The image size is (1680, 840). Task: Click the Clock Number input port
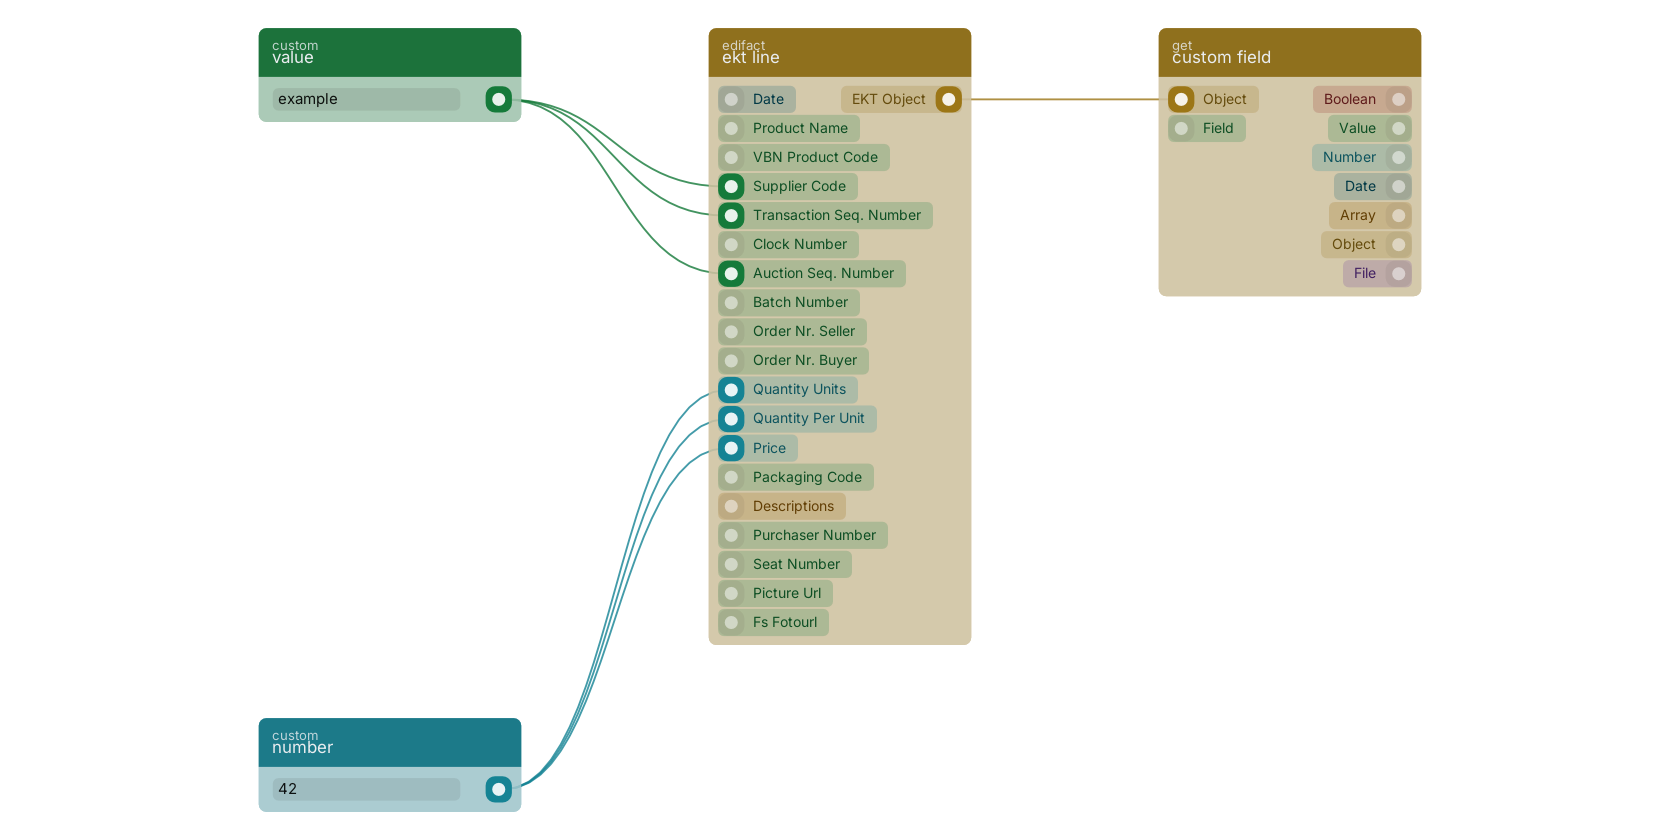[x=731, y=244]
